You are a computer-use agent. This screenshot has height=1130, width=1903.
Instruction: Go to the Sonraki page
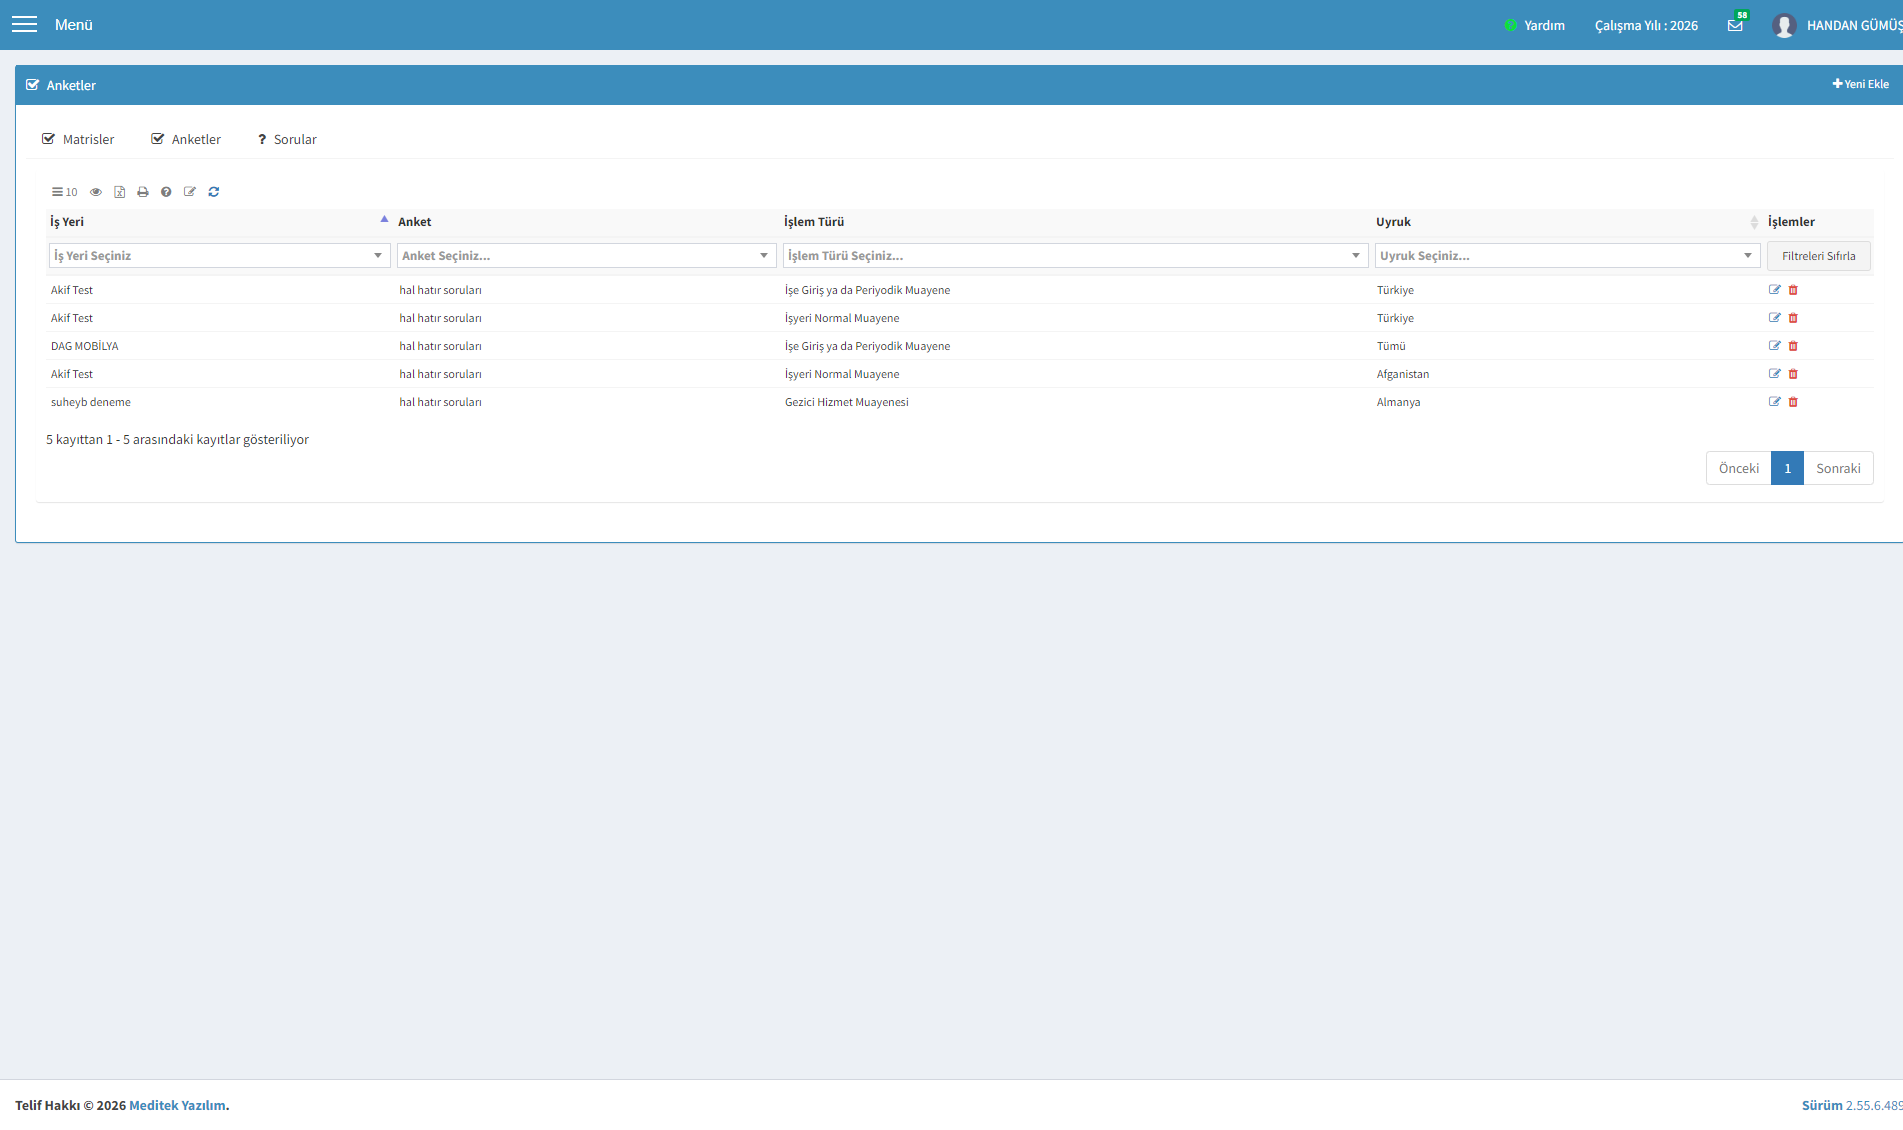pyautogui.click(x=1838, y=468)
